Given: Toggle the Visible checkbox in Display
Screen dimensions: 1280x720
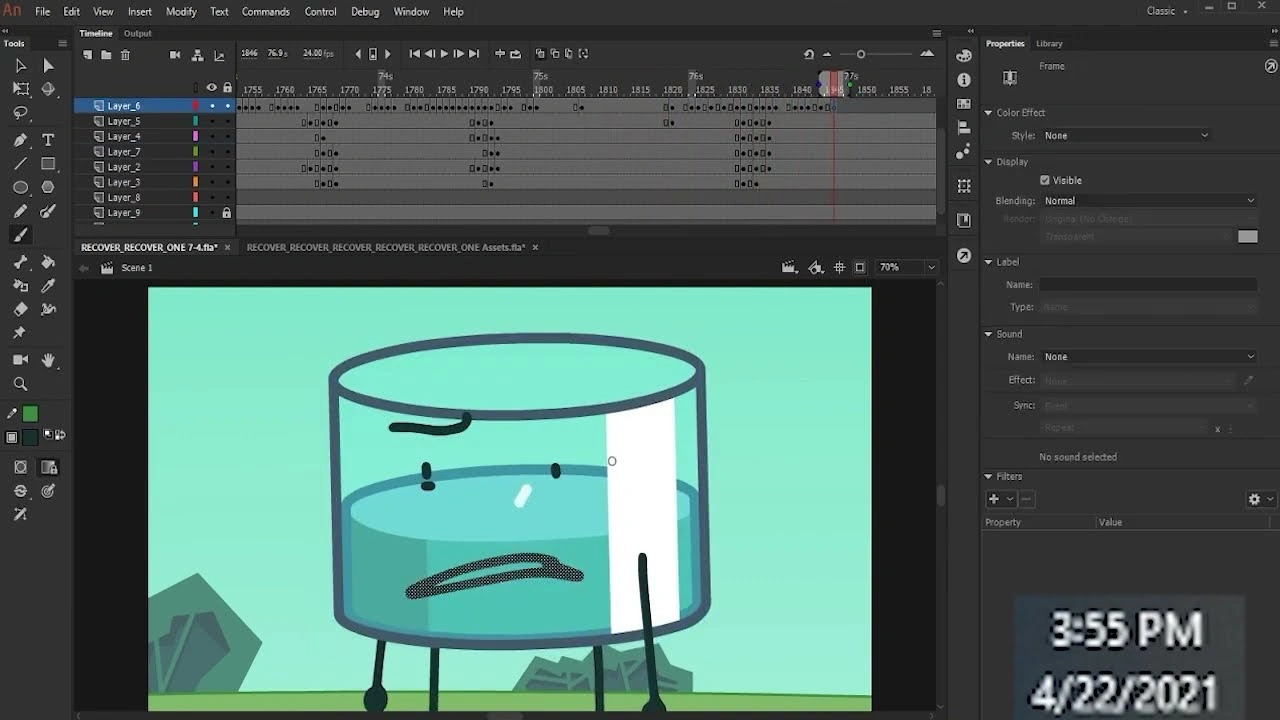Looking at the screenshot, I should pos(1045,181).
